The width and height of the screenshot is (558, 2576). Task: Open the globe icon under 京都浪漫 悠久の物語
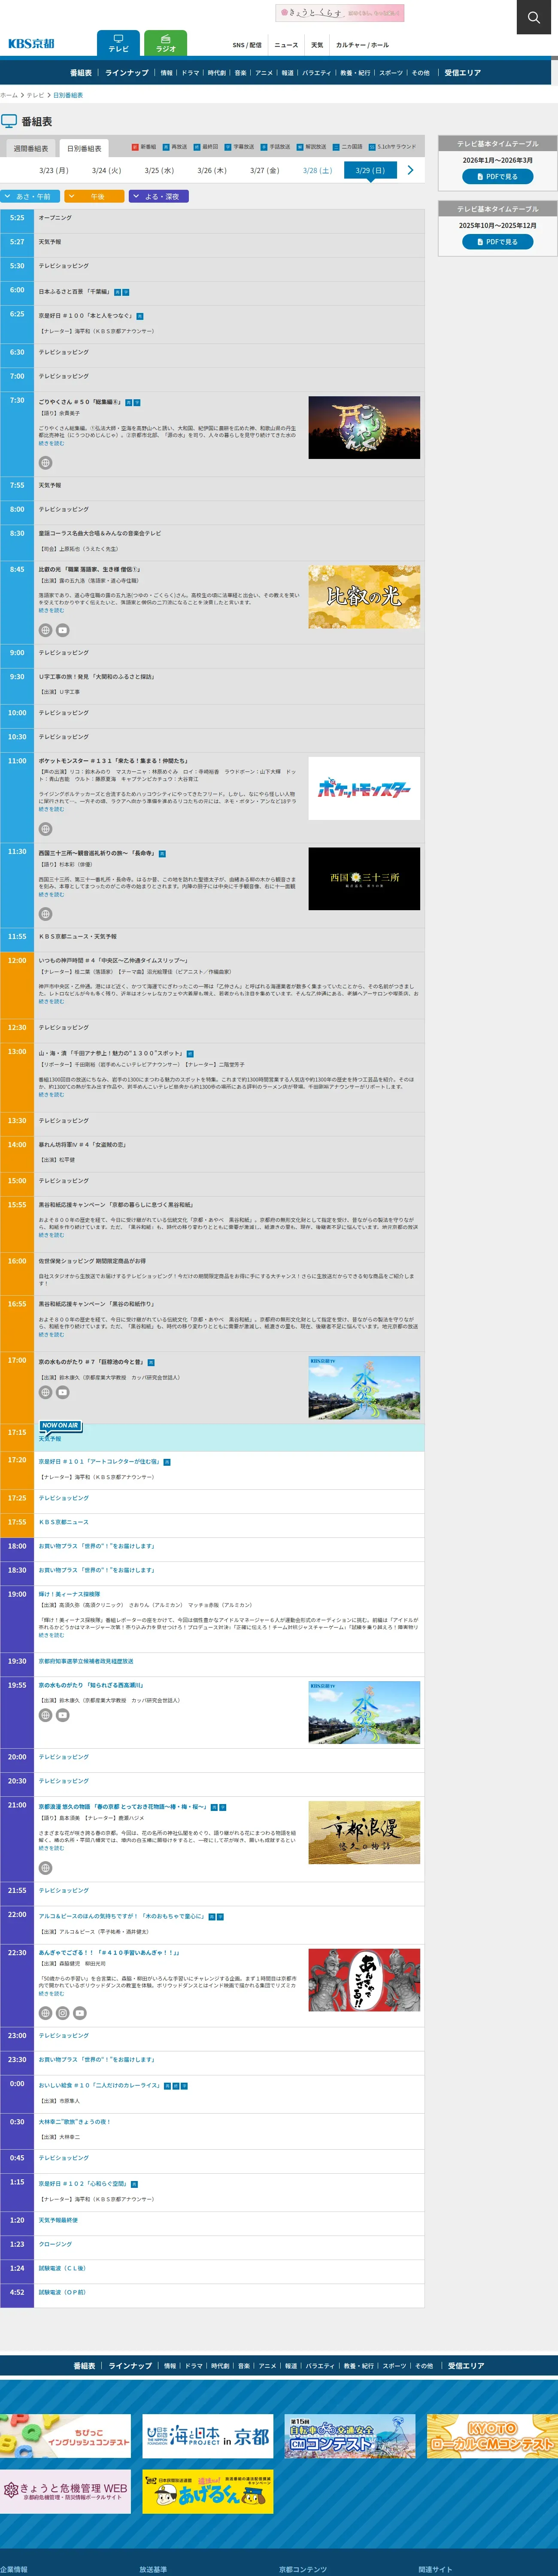coord(45,1868)
